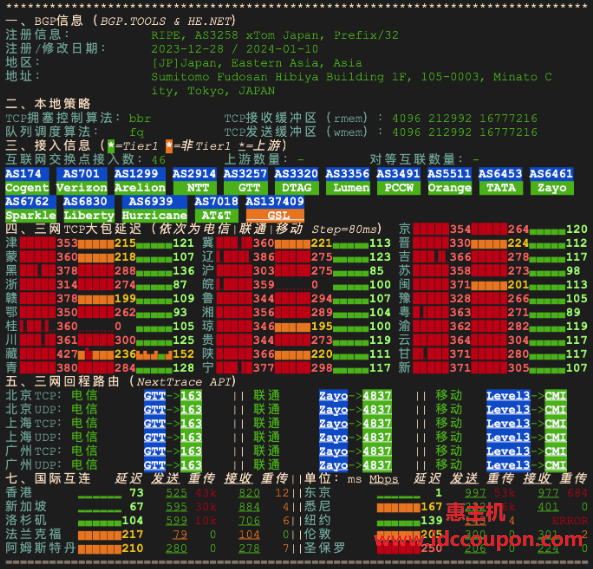Click the GTT badge in 北京TCP row
The width and height of the screenshot is (593, 569).
click(x=155, y=396)
